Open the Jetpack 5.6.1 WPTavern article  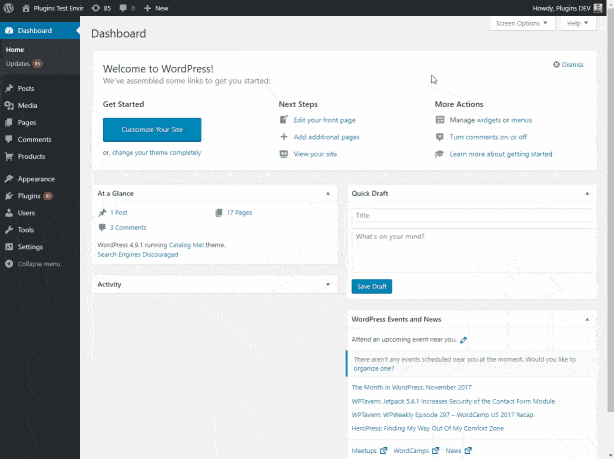coord(453,401)
